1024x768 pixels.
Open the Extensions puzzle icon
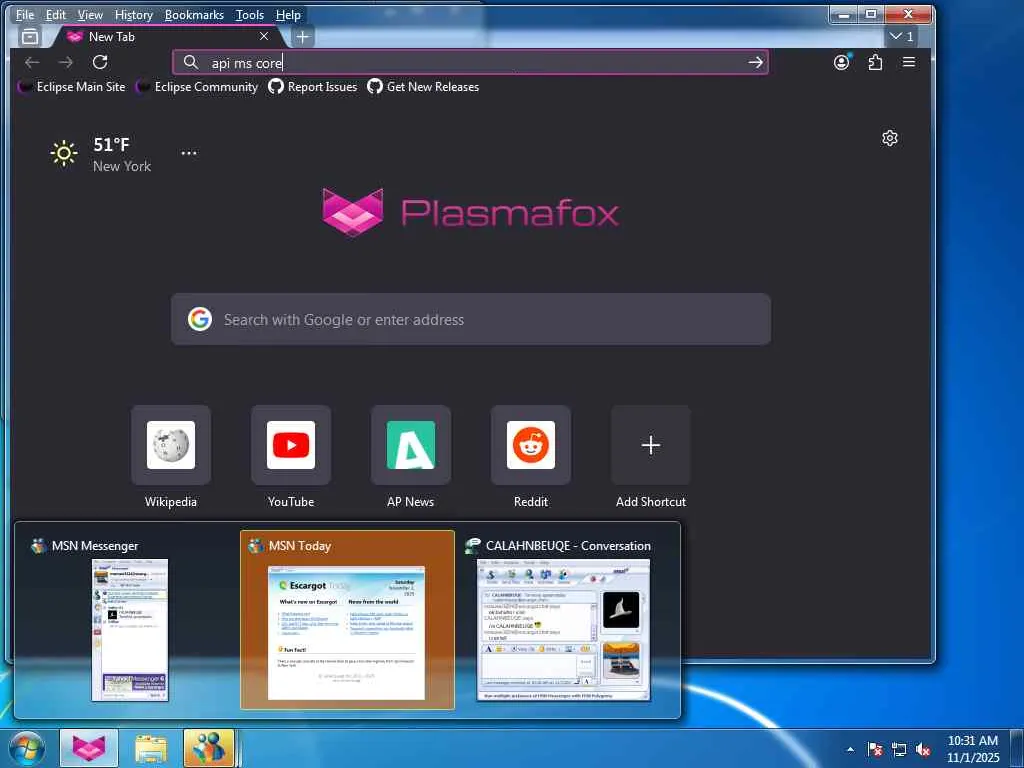tap(875, 62)
